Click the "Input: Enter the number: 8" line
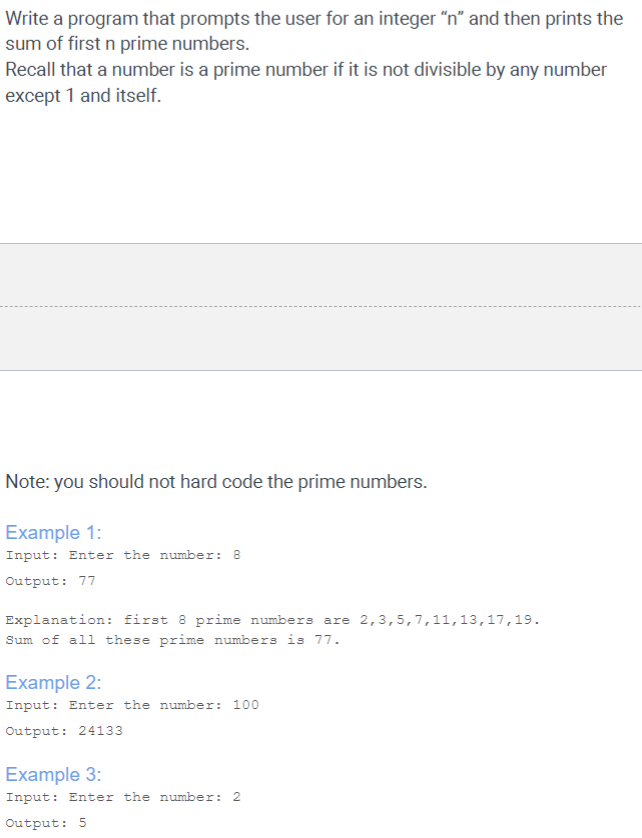The height and width of the screenshot is (838, 642). coord(123,555)
